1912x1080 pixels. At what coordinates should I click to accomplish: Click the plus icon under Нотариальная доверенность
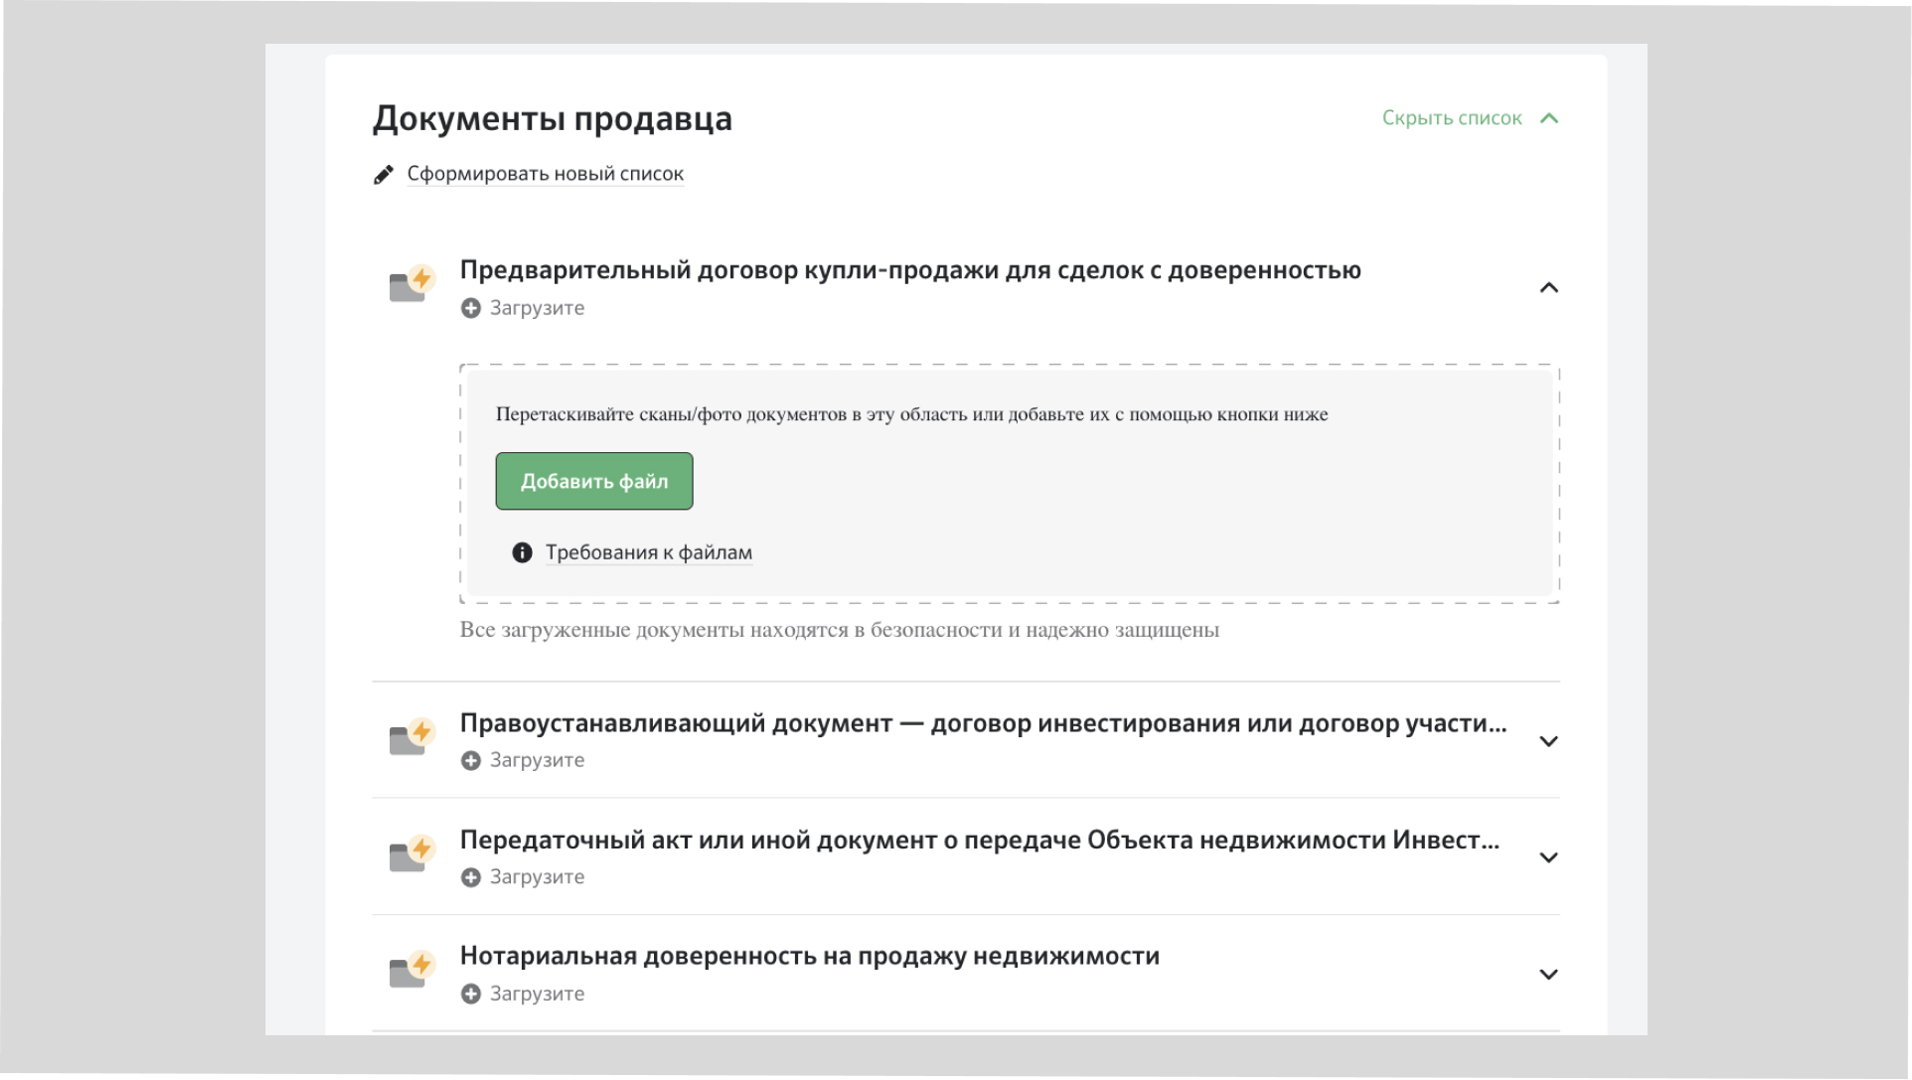click(471, 994)
